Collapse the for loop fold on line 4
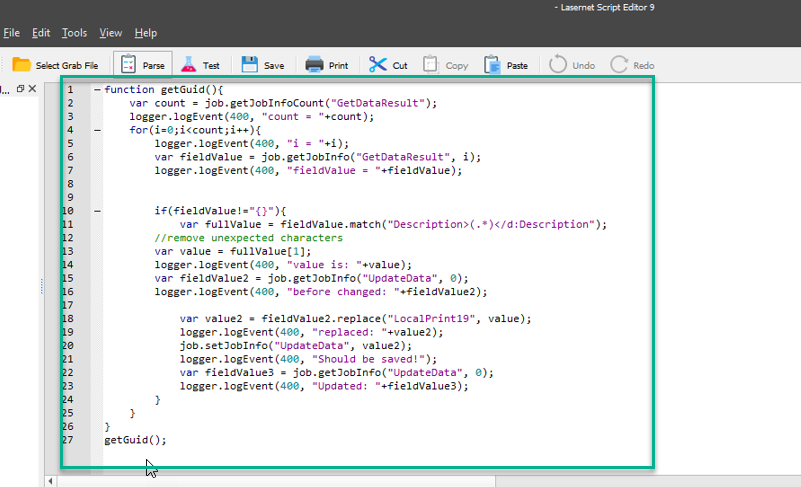 97,130
